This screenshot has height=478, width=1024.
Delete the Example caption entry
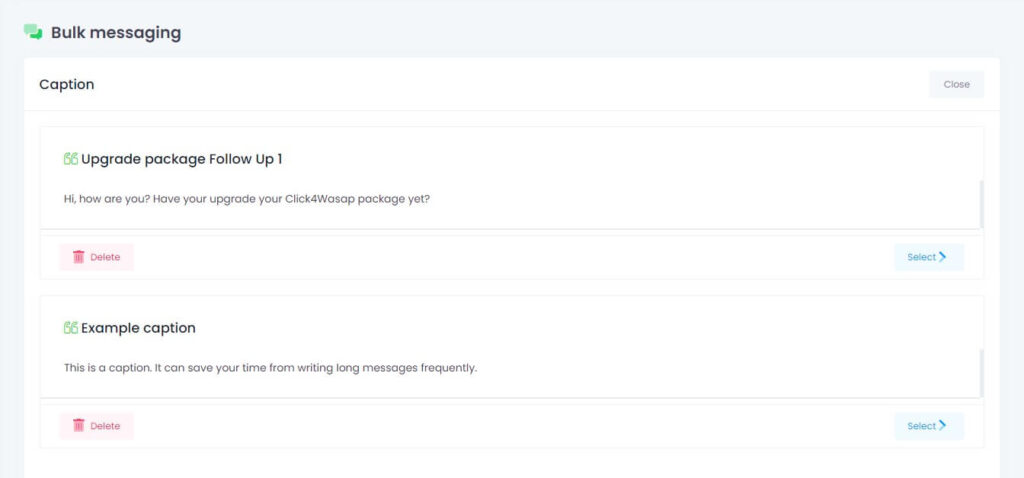[x=97, y=426]
